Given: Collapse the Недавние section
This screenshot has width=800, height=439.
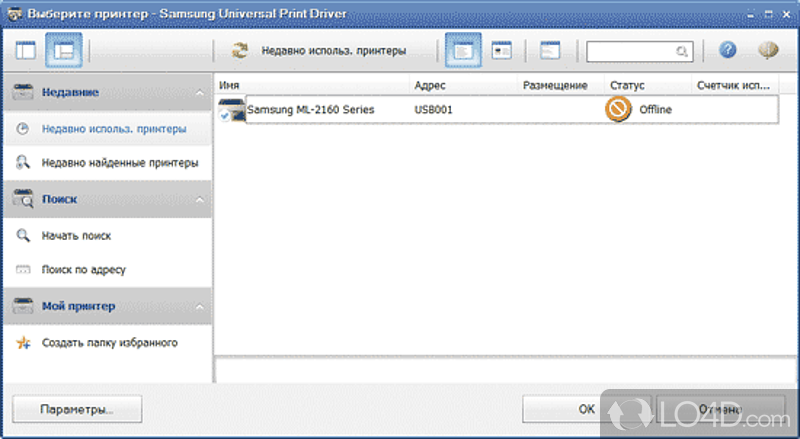Looking at the screenshot, I should coord(198,93).
